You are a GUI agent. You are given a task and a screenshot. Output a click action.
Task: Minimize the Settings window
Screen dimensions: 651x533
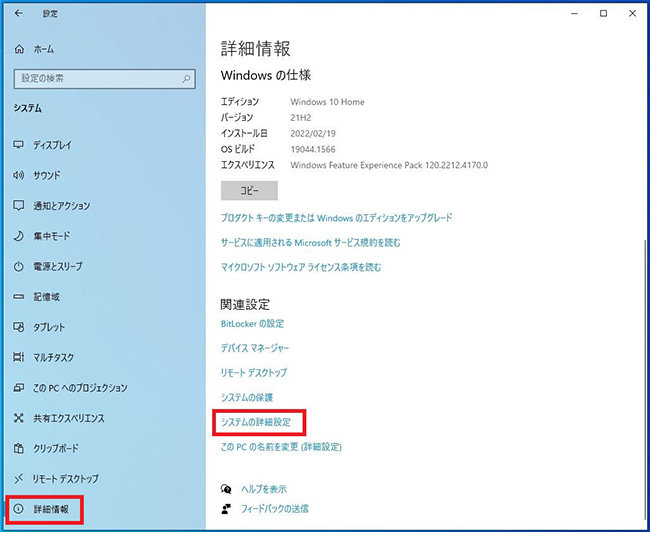[575, 13]
